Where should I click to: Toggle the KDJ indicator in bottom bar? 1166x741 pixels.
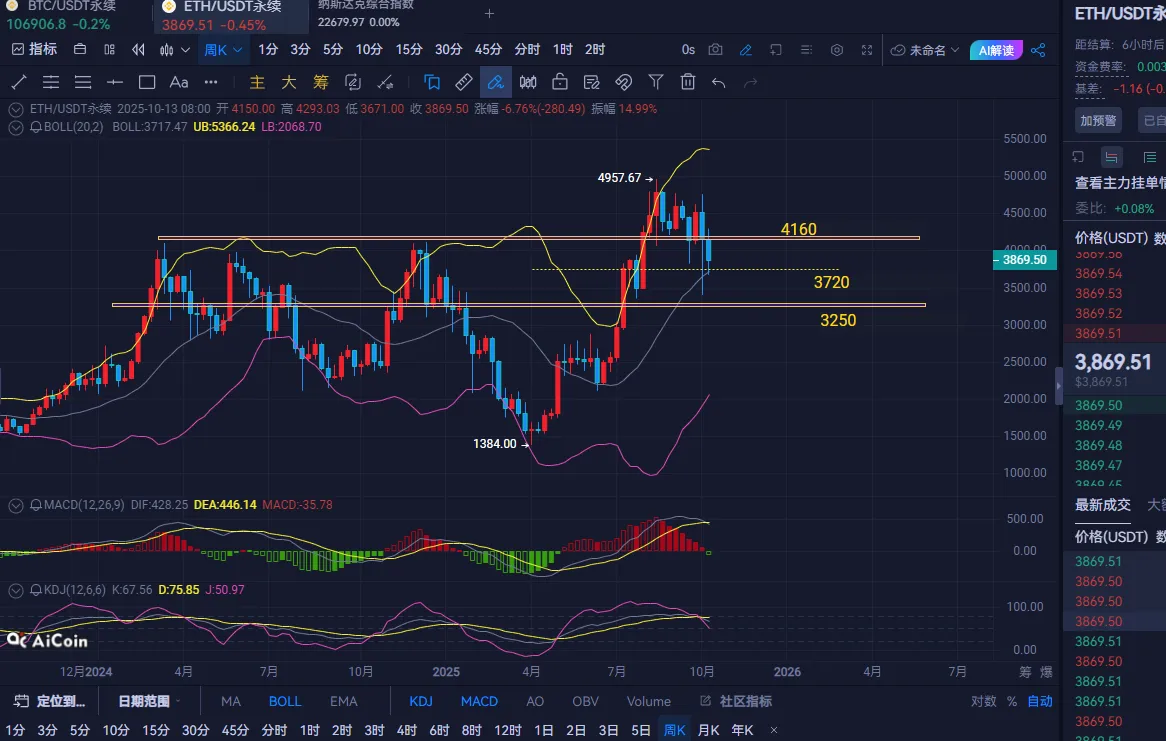point(420,701)
